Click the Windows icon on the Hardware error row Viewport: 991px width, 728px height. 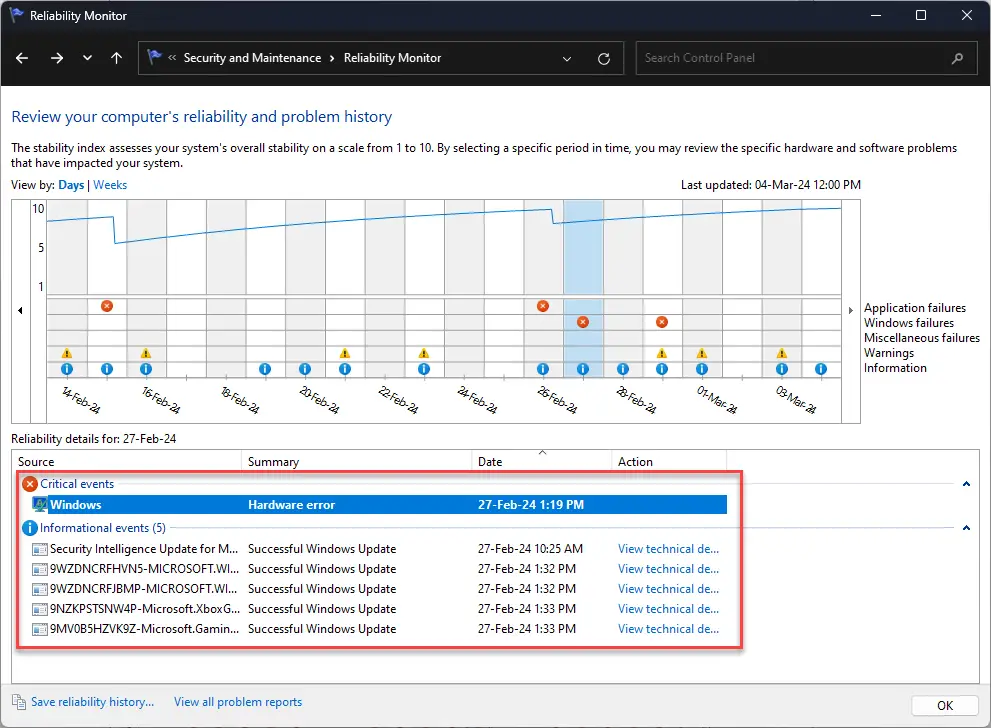click(x=39, y=504)
